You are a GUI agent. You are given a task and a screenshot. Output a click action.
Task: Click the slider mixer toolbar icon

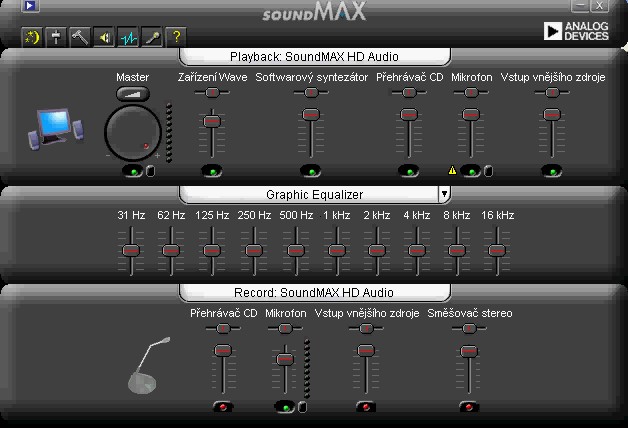pyautogui.click(x=56, y=38)
